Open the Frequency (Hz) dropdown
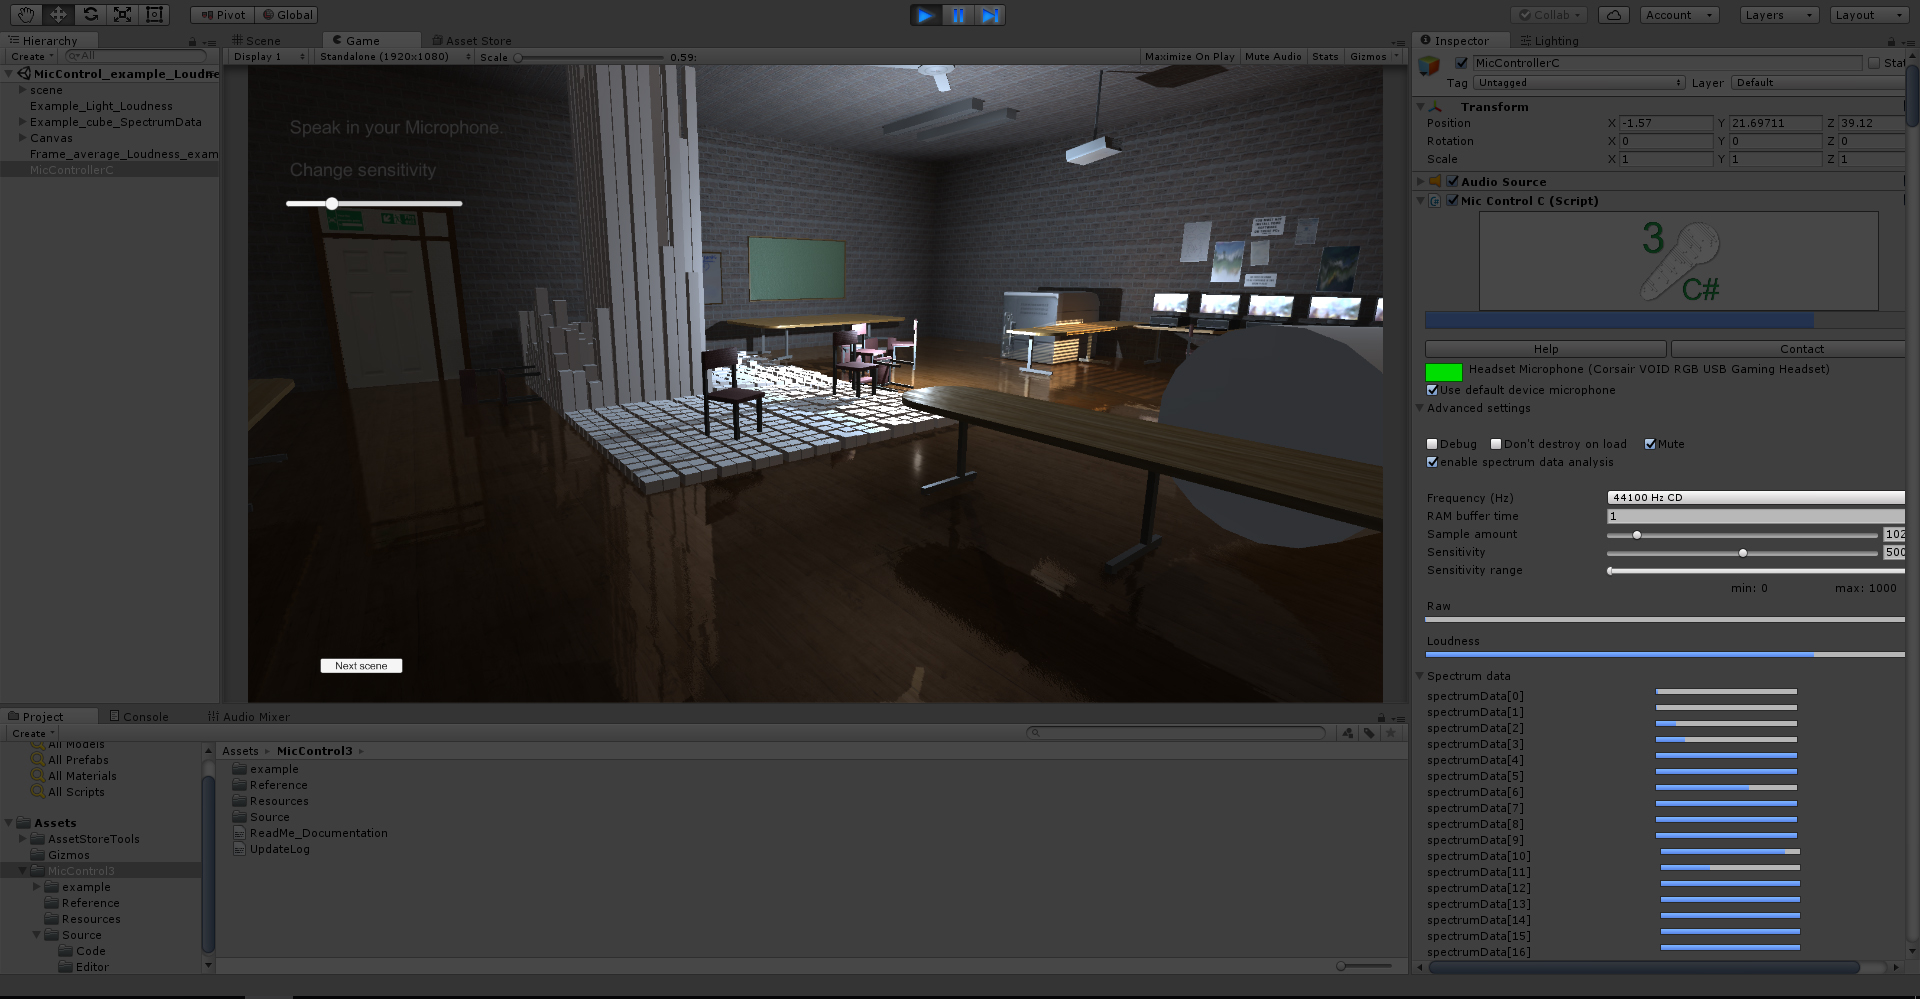Image resolution: width=1920 pixels, height=999 pixels. point(1755,497)
